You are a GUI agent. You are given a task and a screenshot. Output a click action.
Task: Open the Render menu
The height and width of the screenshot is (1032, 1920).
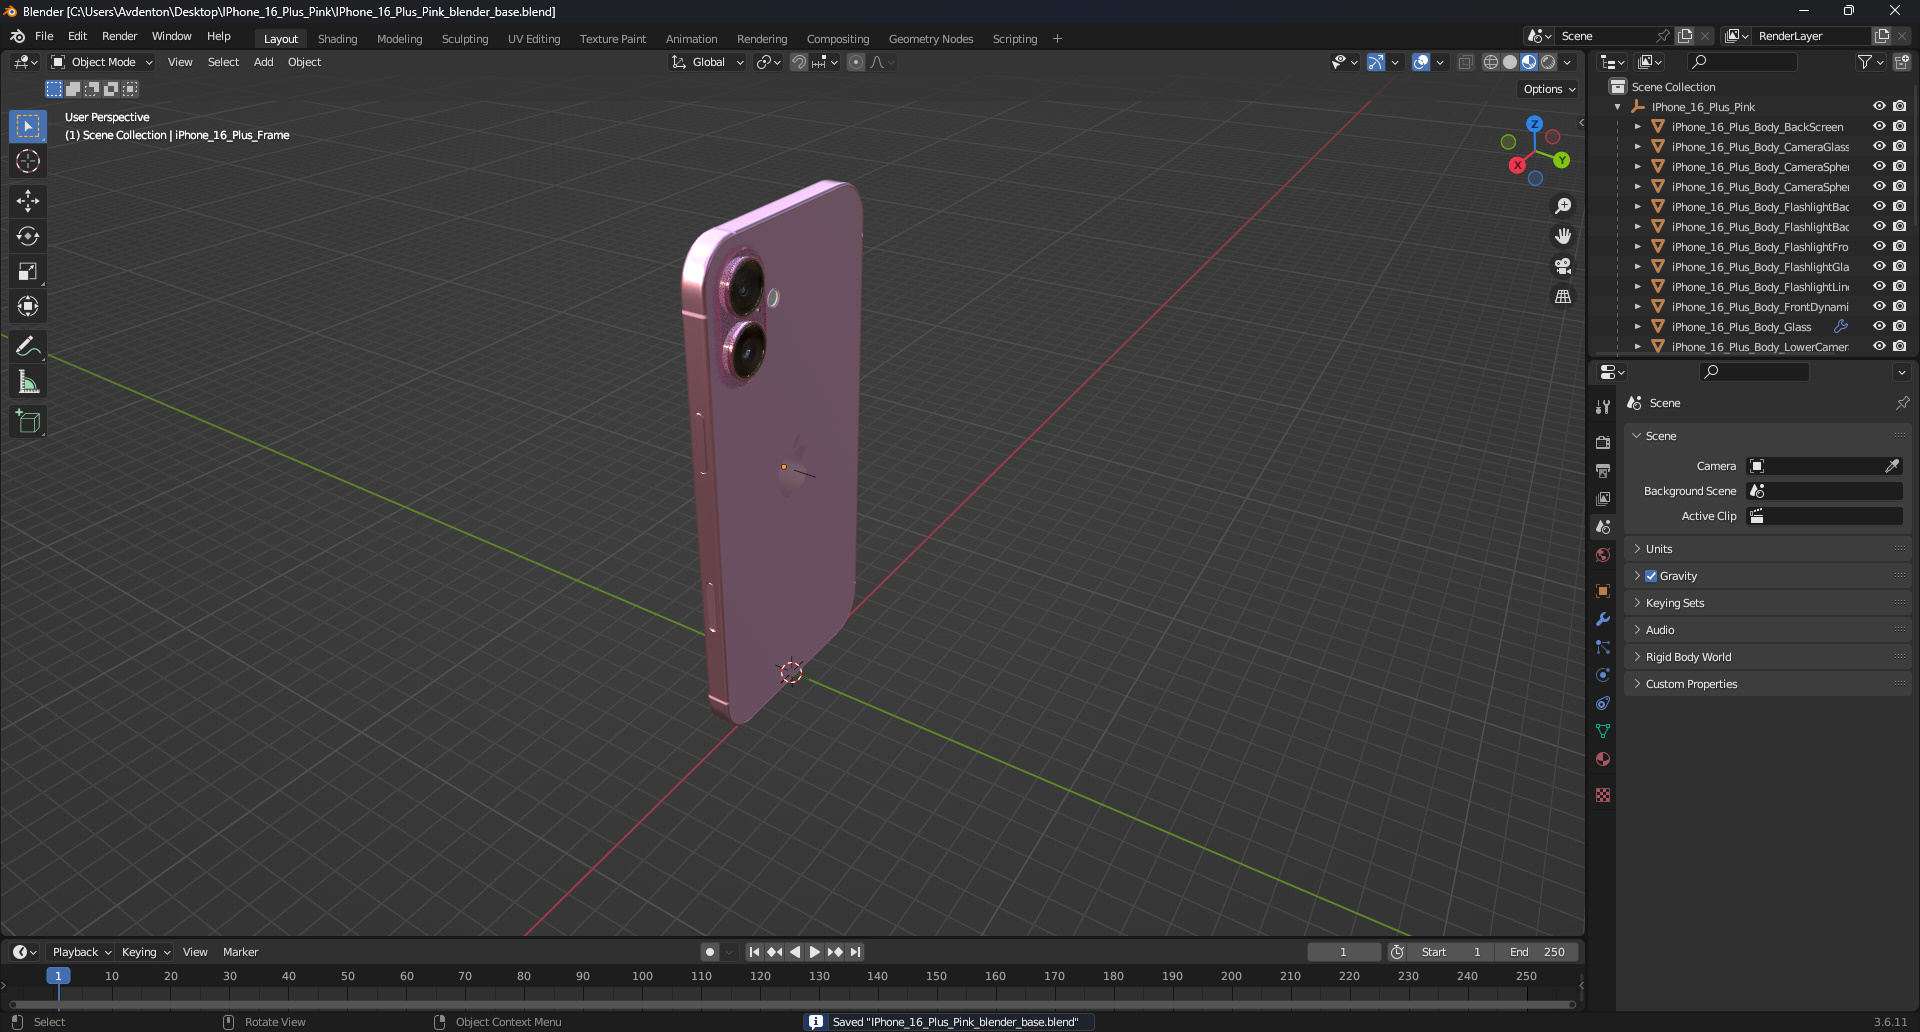[119, 36]
